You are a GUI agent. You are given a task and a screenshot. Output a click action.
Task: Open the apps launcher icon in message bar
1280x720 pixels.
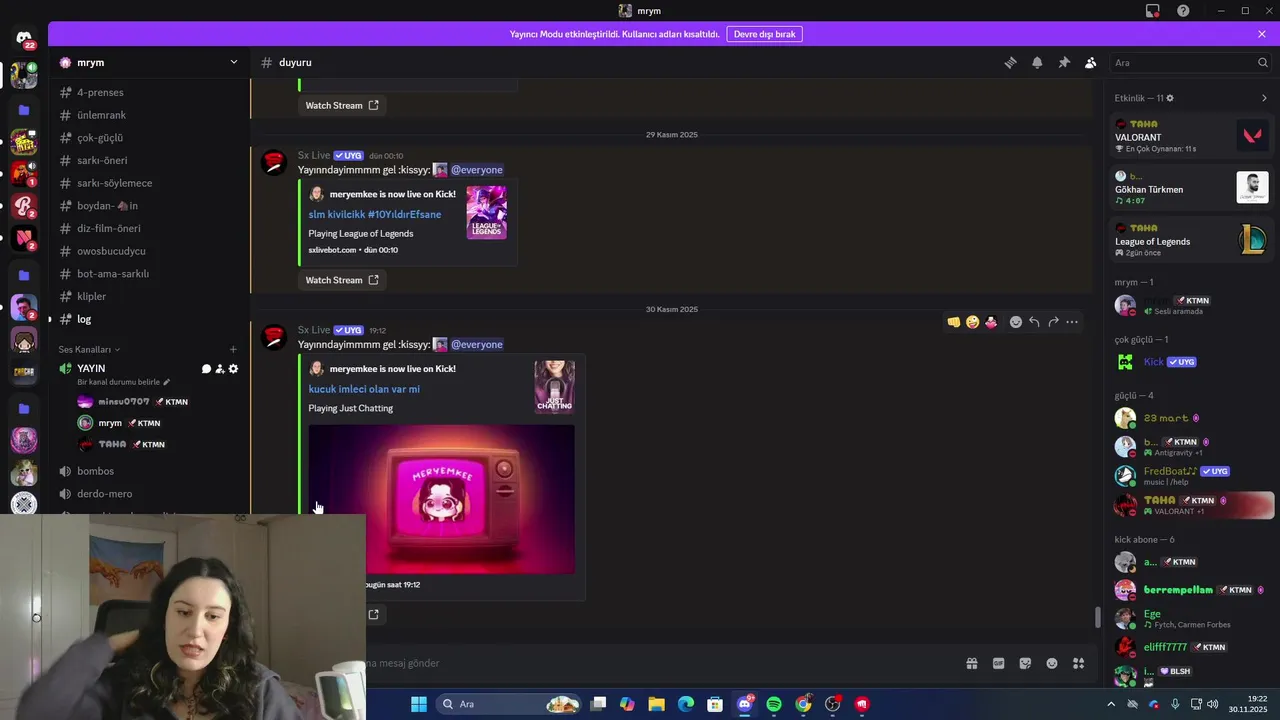click(x=1079, y=663)
